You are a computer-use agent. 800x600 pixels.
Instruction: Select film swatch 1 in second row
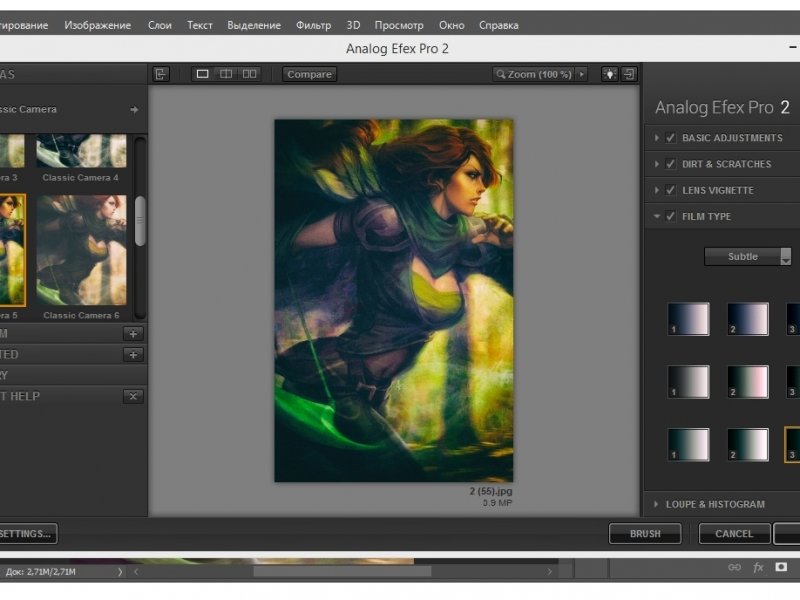point(688,382)
